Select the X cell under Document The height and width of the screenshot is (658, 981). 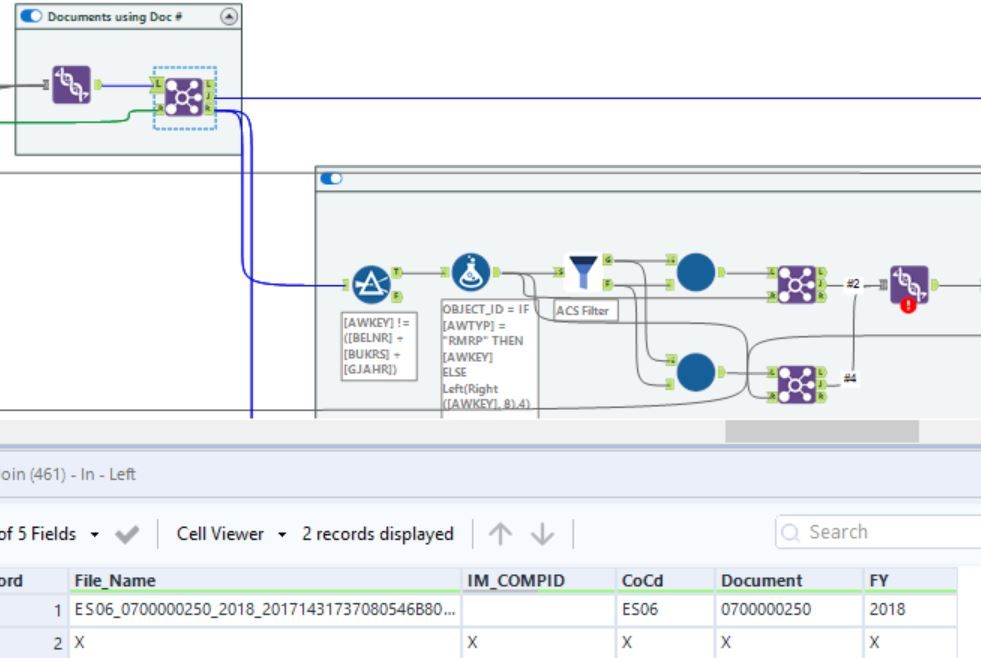click(x=789, y=643)
